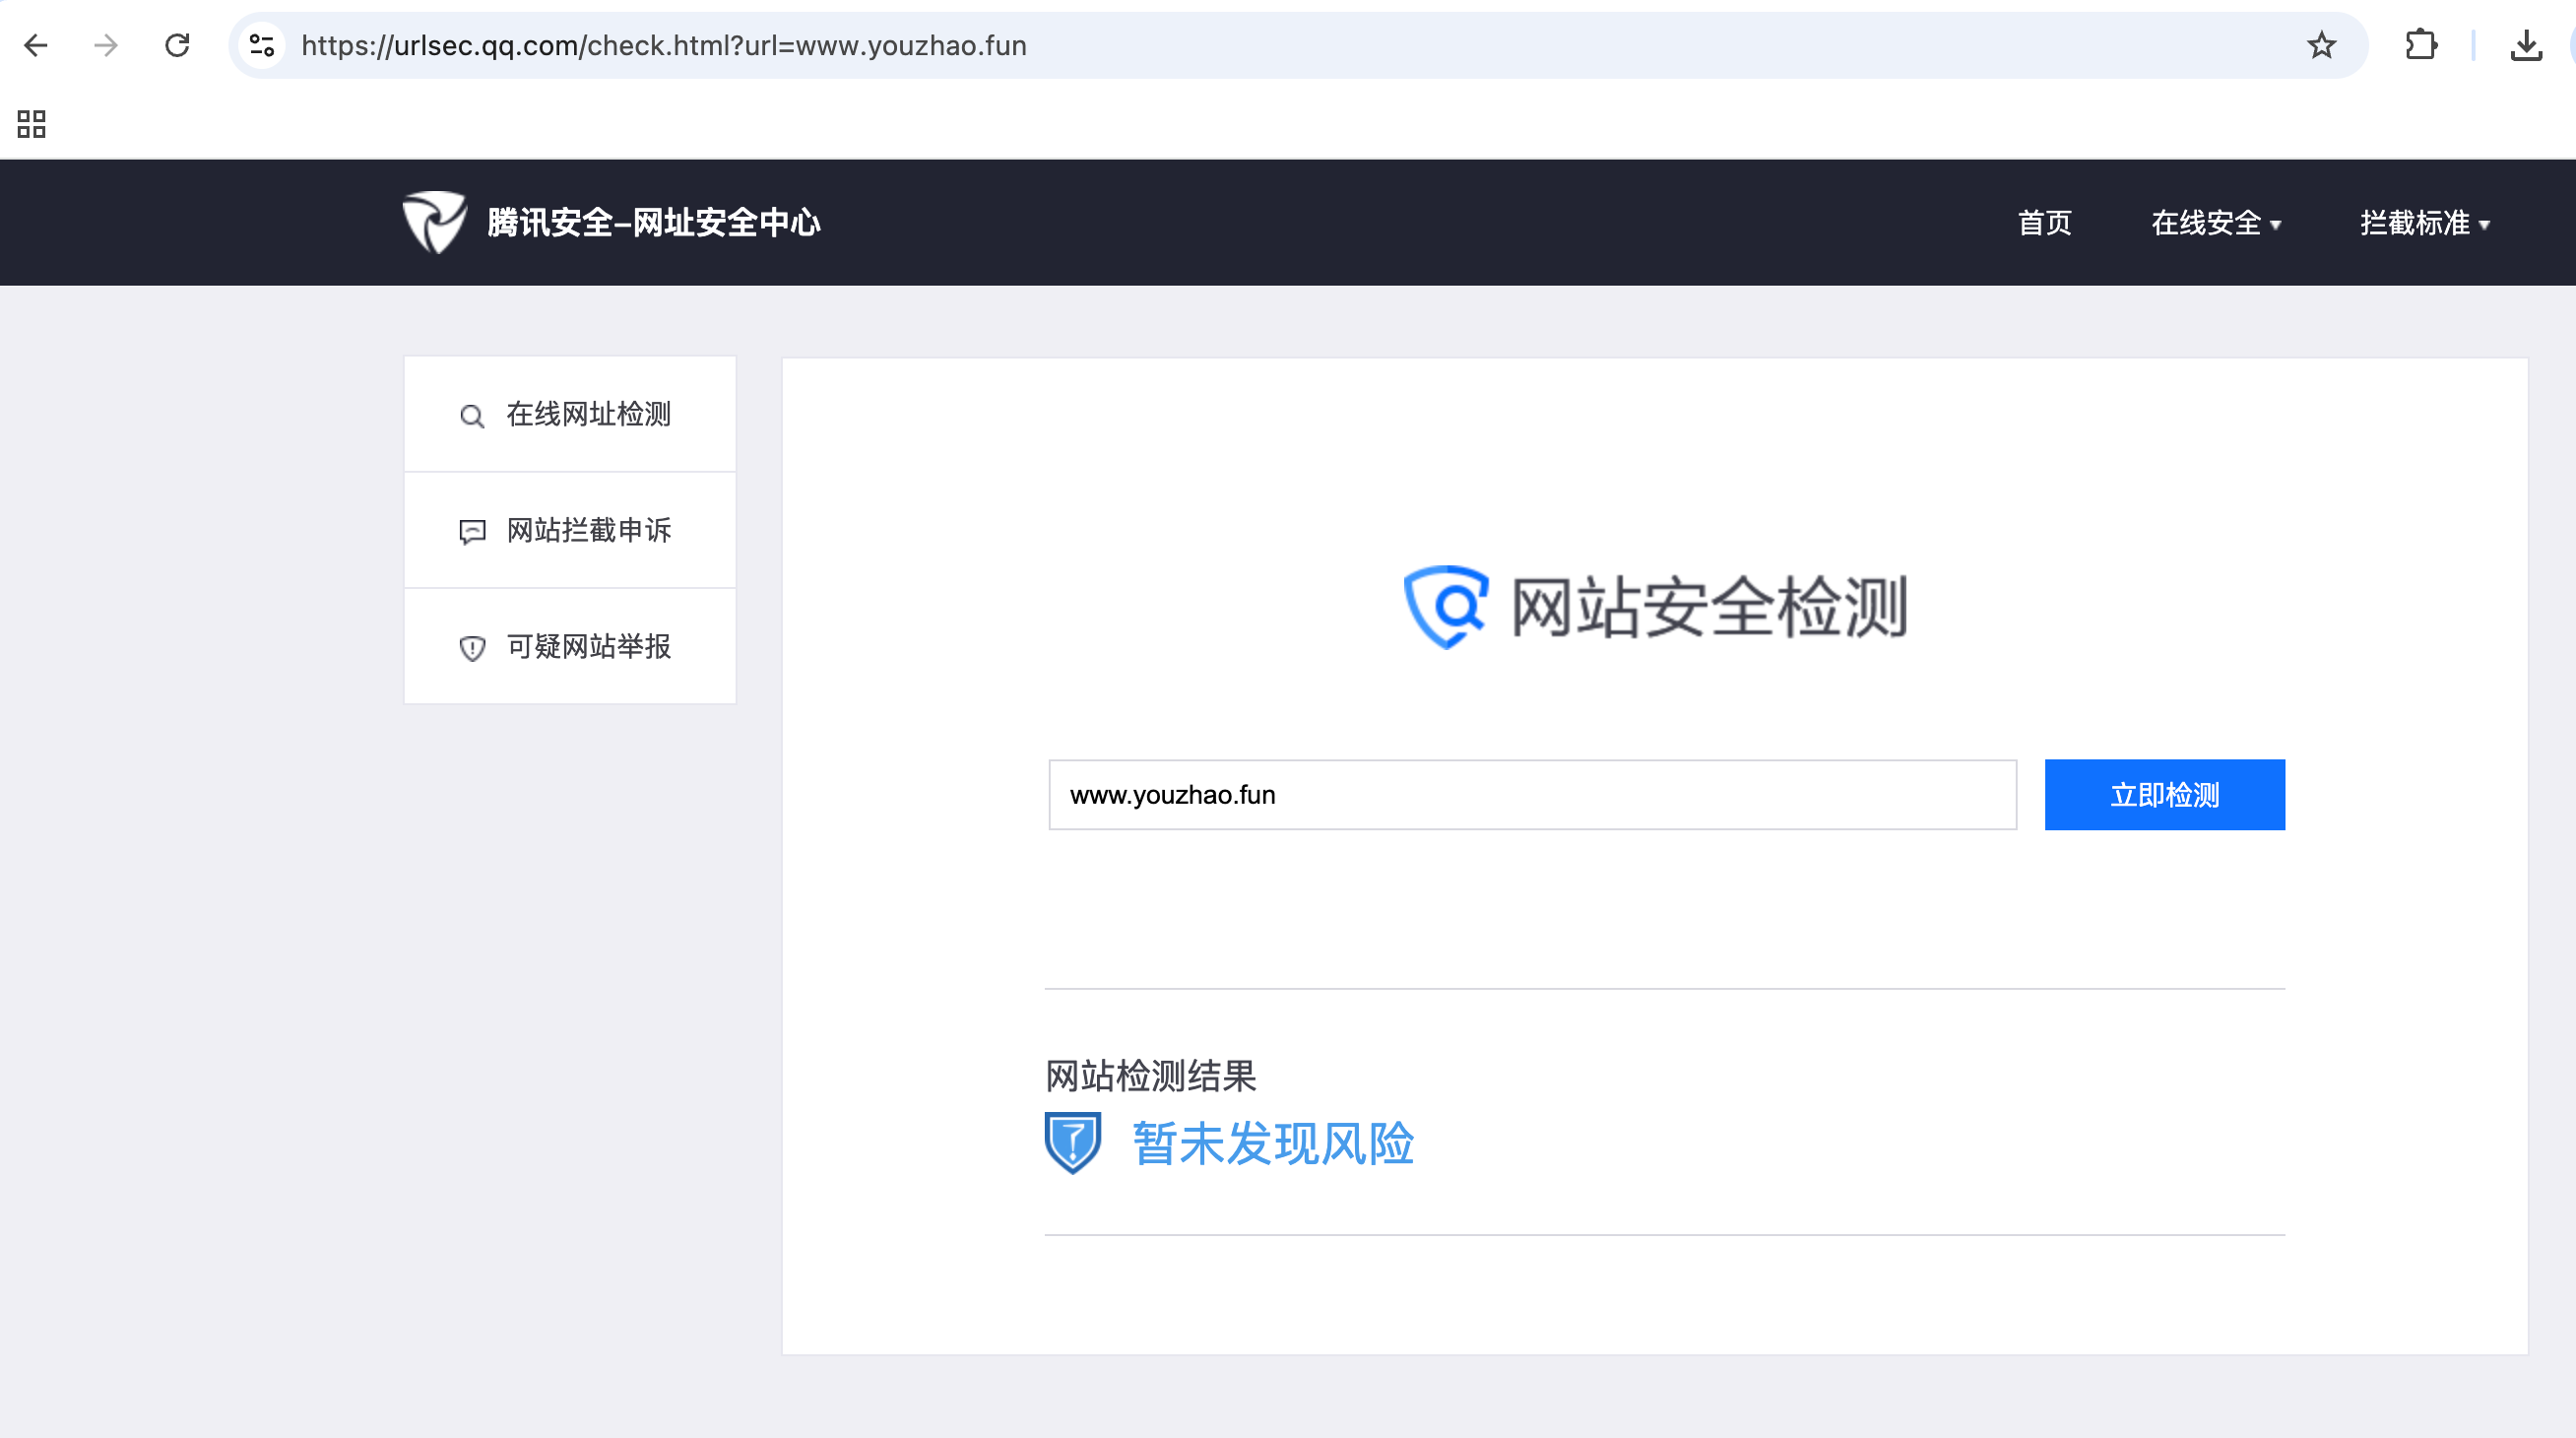
Task: Go to 首页 in the top navigation
Action: [x=2044, y=223]
